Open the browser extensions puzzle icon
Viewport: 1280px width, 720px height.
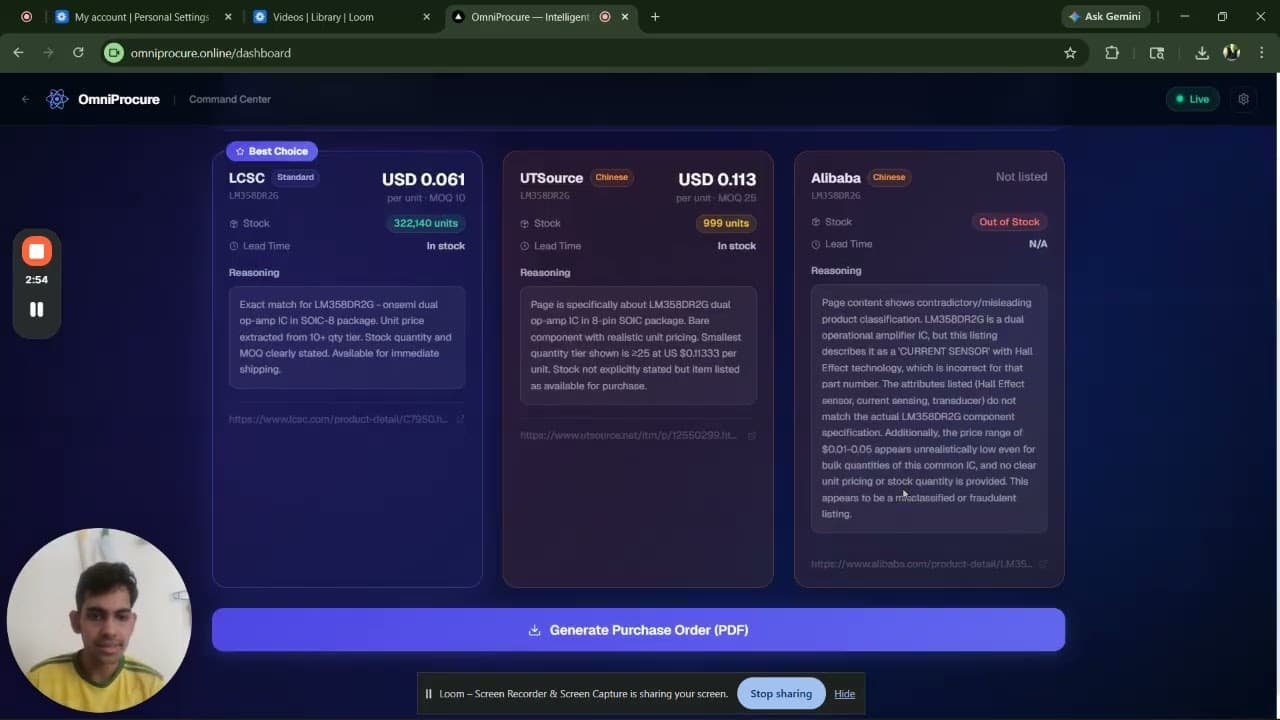click(1112, 53)
